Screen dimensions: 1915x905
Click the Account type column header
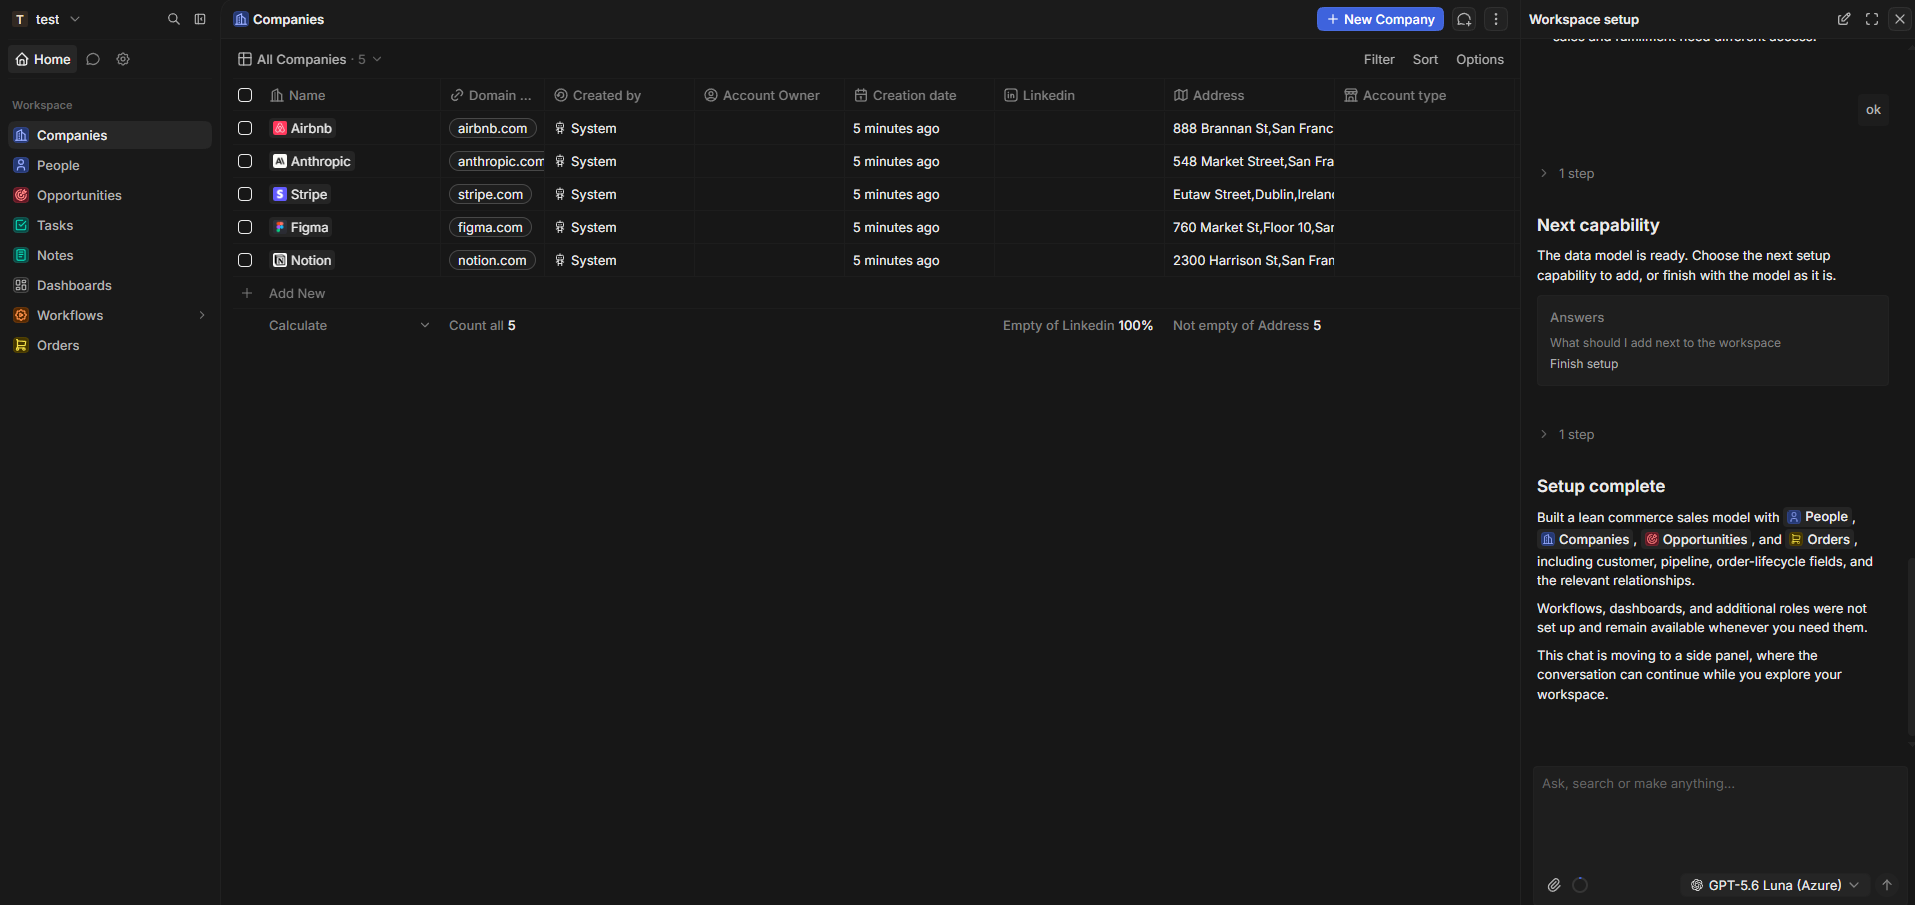[1424, 95]
